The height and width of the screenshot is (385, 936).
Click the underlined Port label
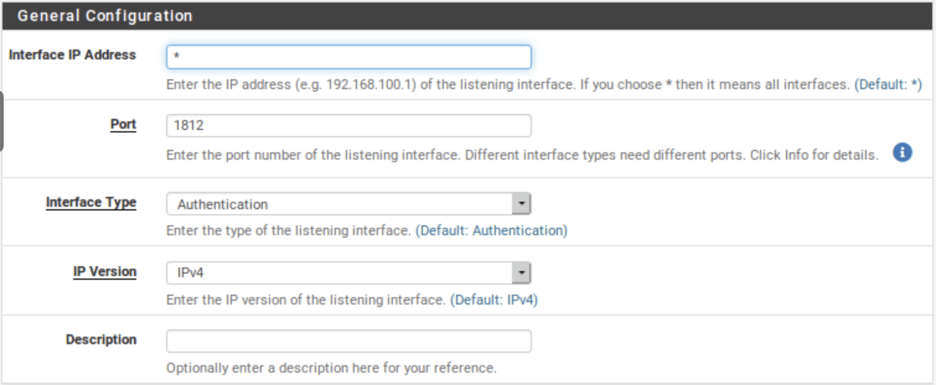123,125
